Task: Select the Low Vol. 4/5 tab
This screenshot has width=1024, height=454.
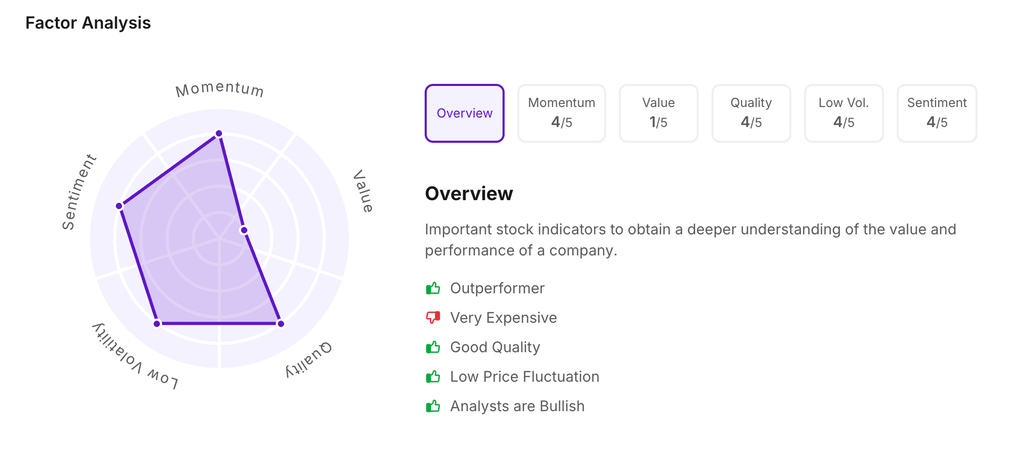Action: [x=844, y=113]
